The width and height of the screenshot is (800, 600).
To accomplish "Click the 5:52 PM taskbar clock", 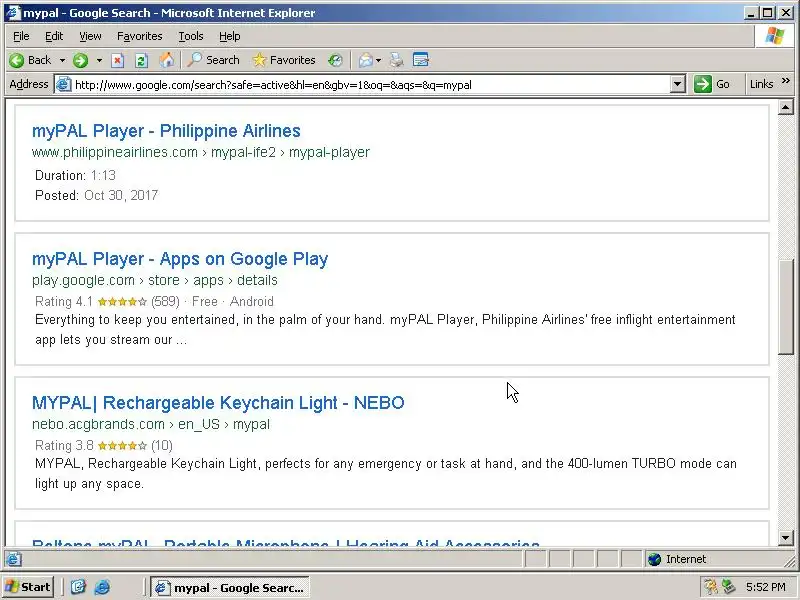I will 766,587.
